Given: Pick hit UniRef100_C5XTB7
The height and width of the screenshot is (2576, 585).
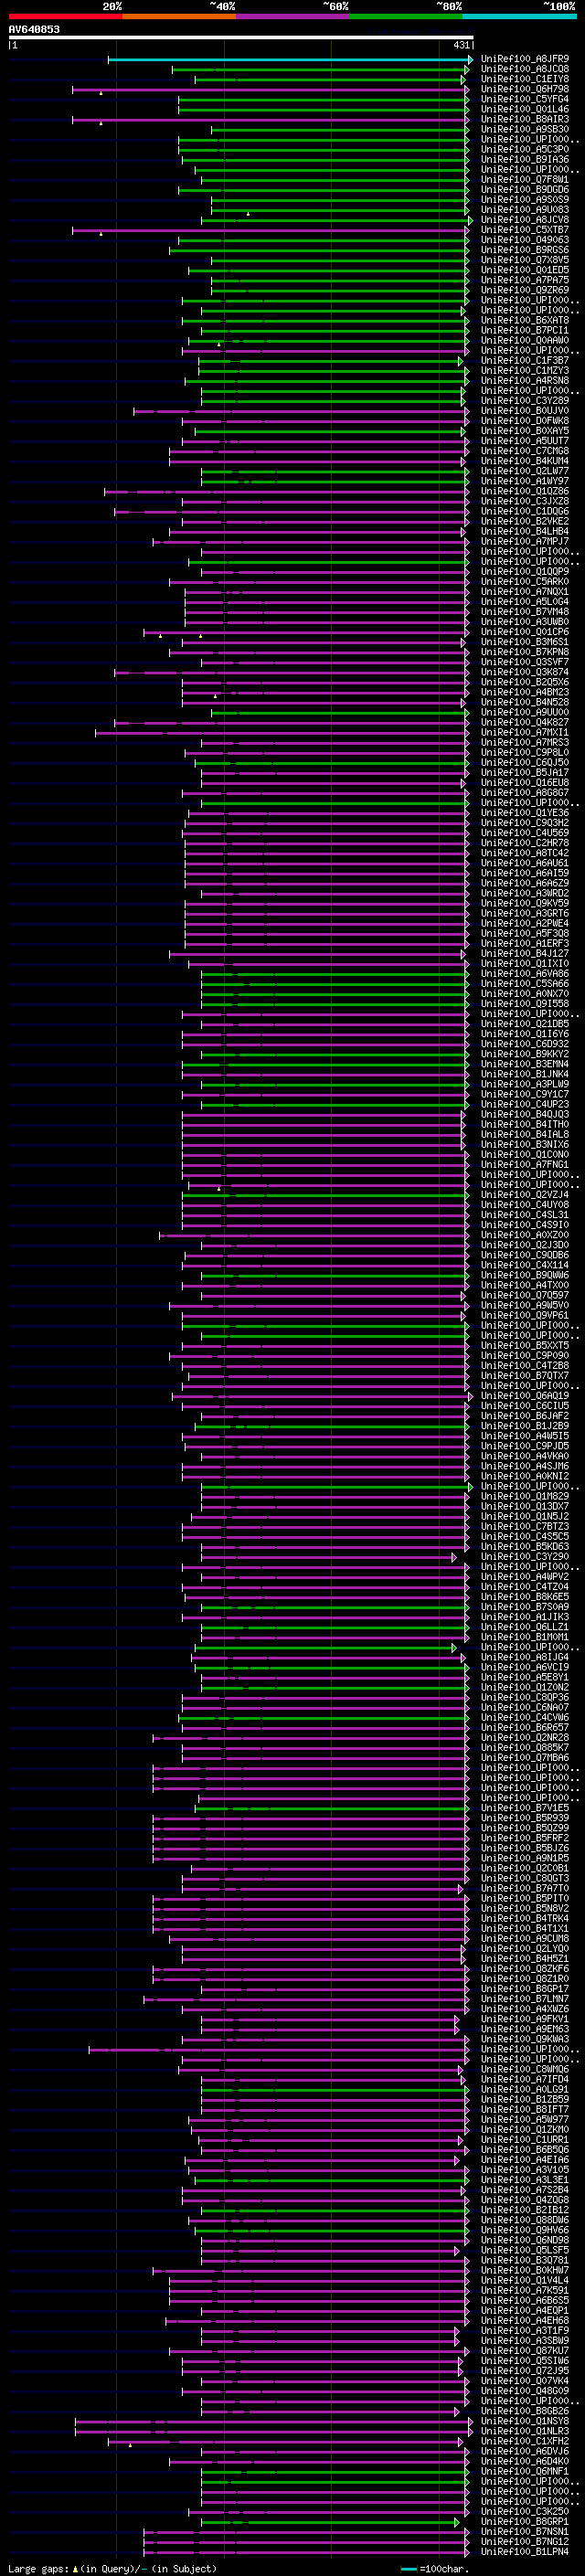Looking at the screenshot, I should (525, 230).
